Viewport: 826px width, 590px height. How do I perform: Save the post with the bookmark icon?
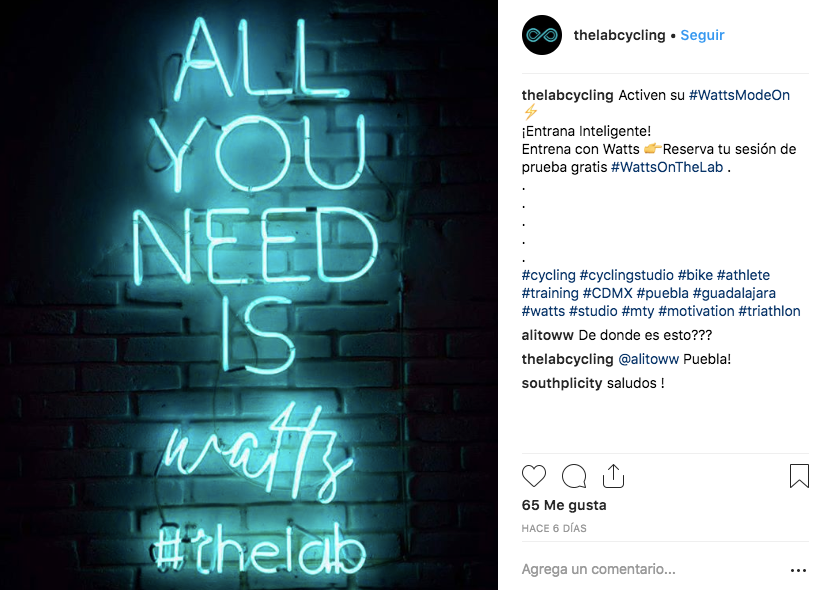[x=799, y=475]
